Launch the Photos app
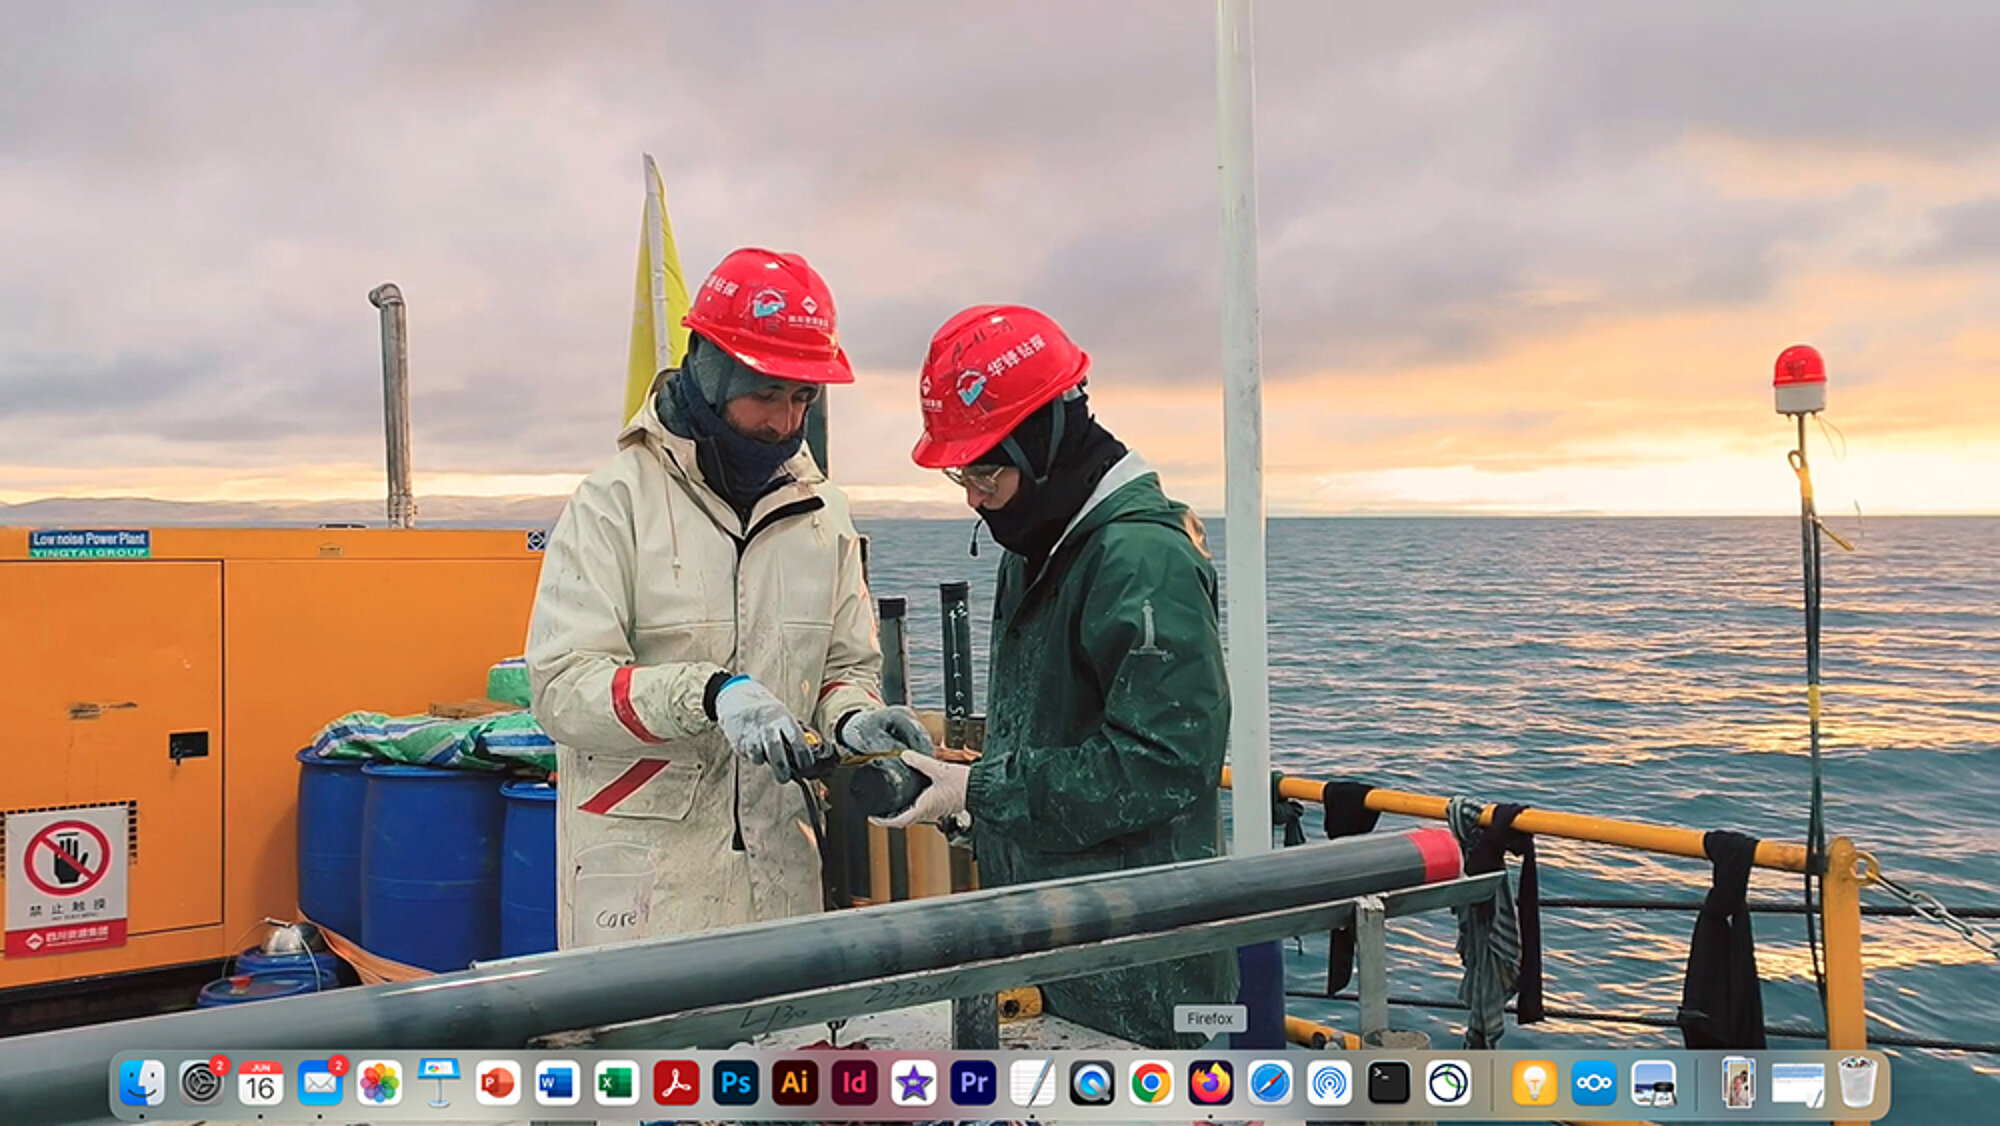Image resolution: width=2000 pixels, height=1126 pixels. 379,1083
